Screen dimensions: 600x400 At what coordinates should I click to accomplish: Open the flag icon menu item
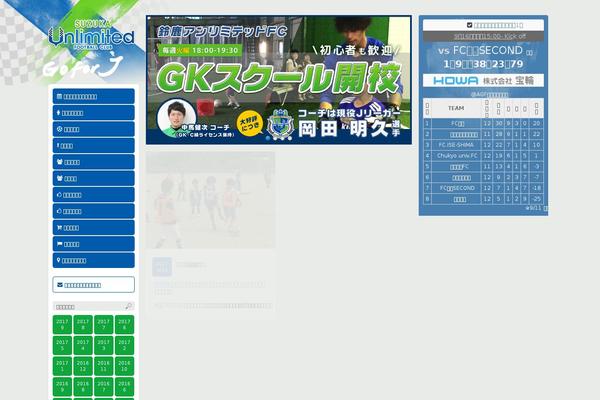93,244
